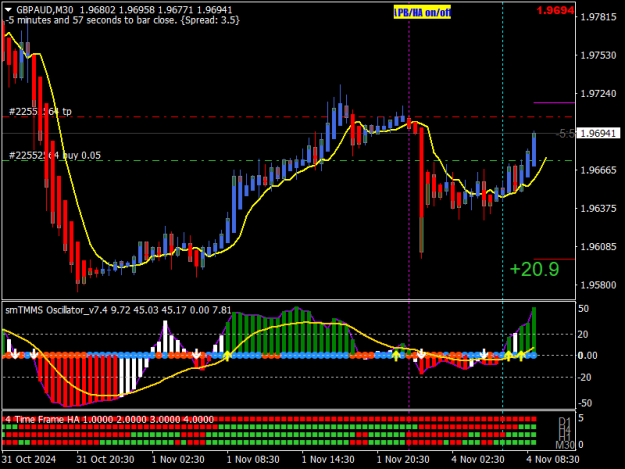Click the 1.95800 price scale label
625x469 pixels.
[599, 285]
